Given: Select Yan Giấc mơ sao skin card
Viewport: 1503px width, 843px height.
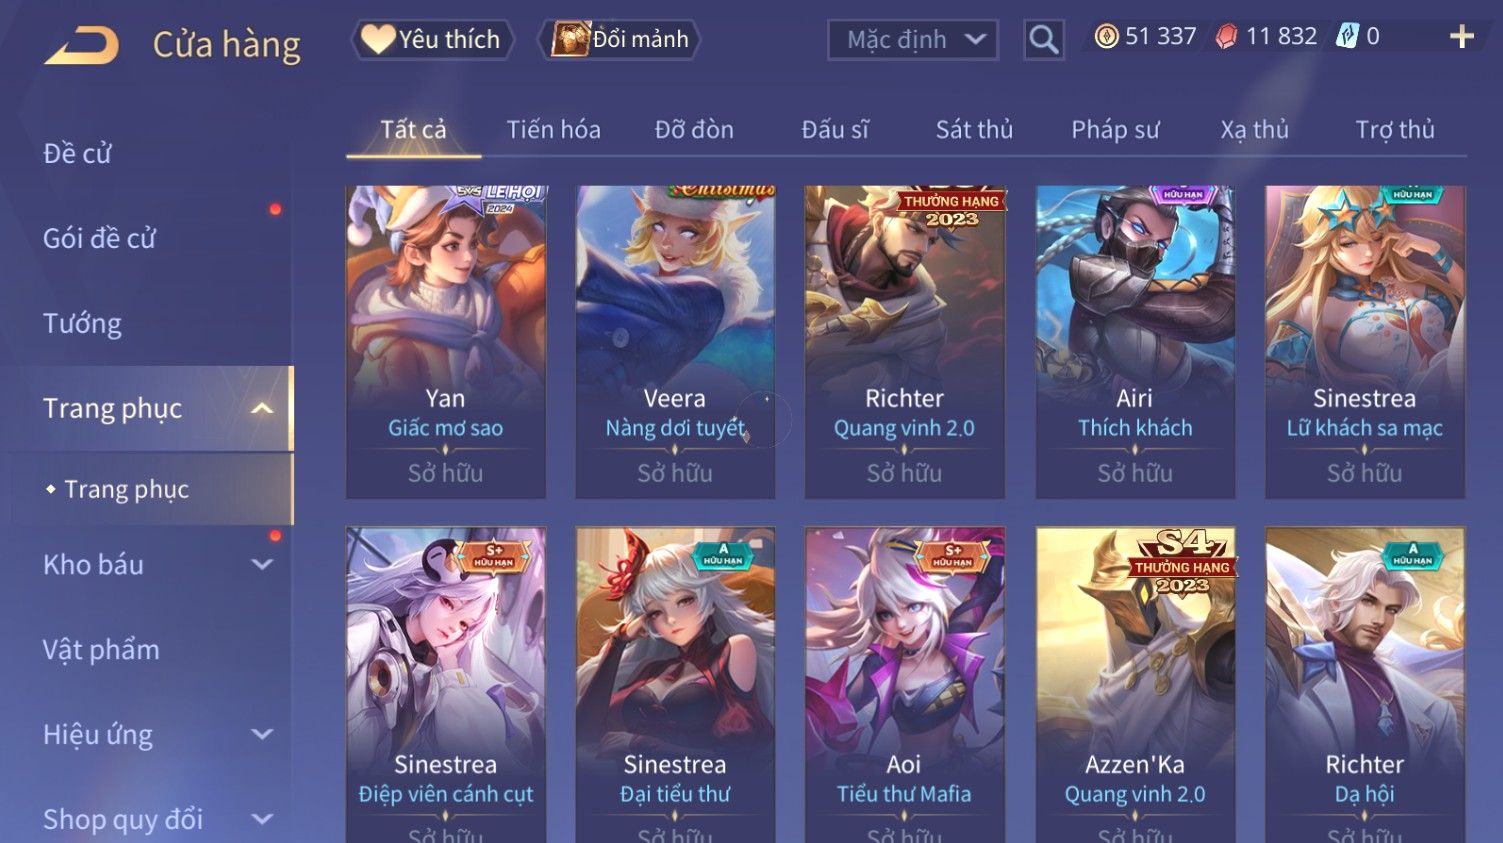Looking at the screenshot, I should (x=446, y=342).
